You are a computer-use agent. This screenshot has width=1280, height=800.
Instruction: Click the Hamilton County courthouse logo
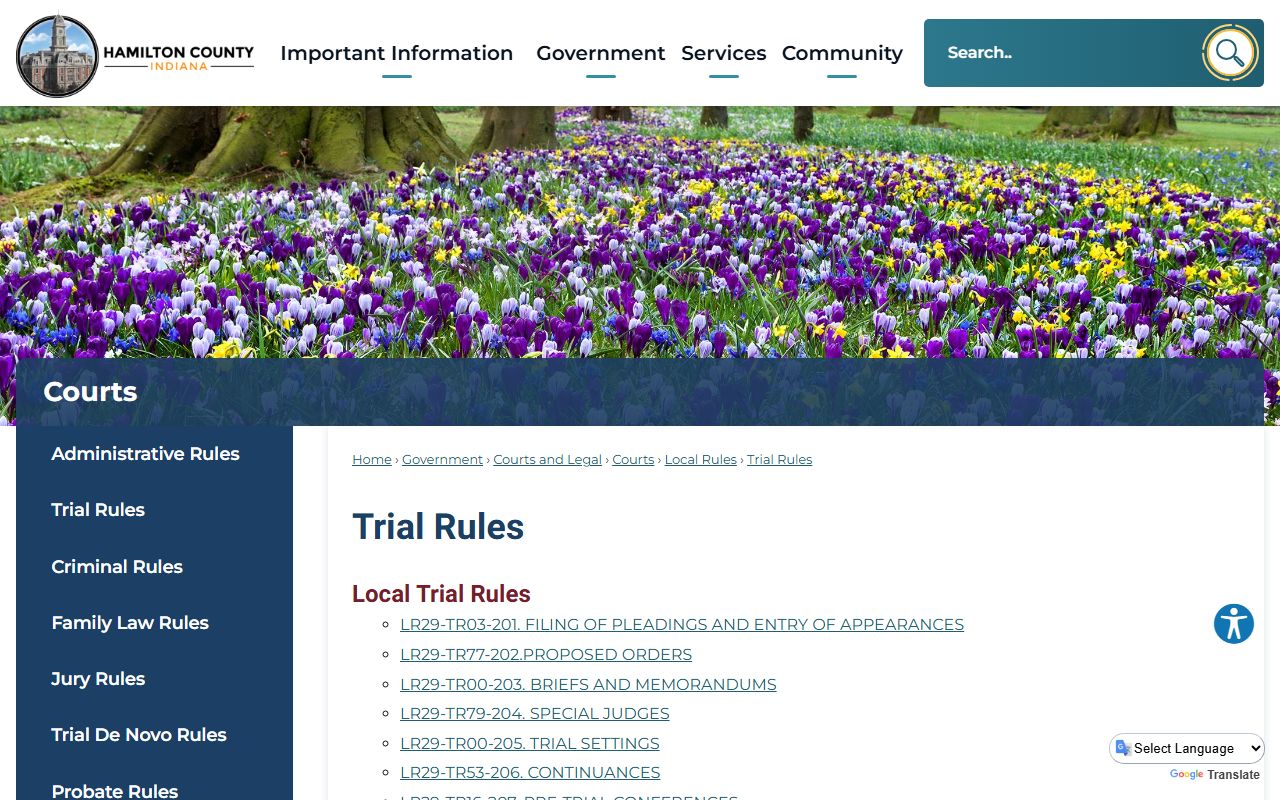coord(136,55)
